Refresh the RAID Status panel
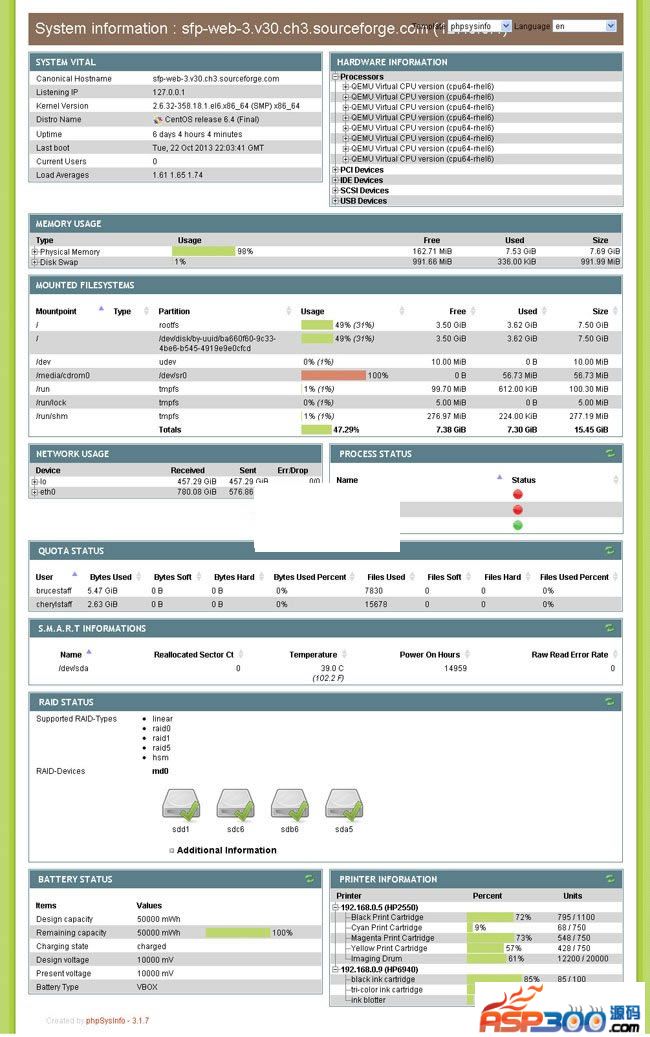 coord(609,701)
